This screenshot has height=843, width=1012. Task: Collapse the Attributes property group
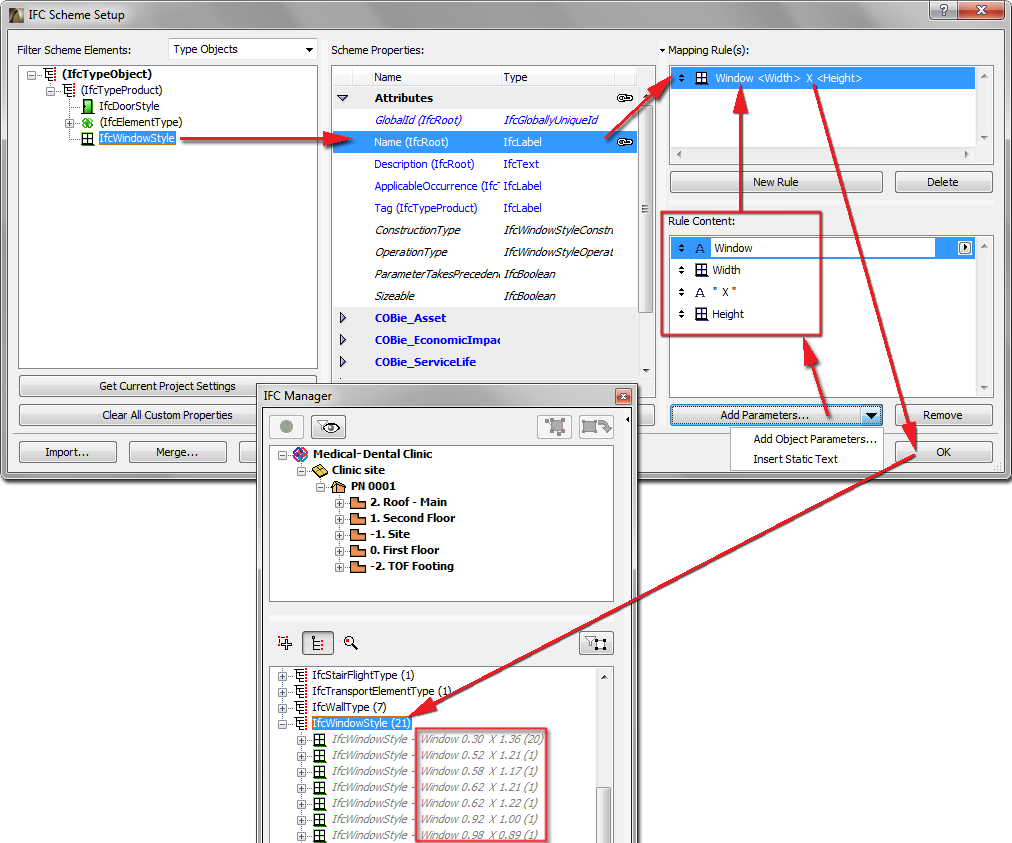pyautogui.click(x=343, y=98)
